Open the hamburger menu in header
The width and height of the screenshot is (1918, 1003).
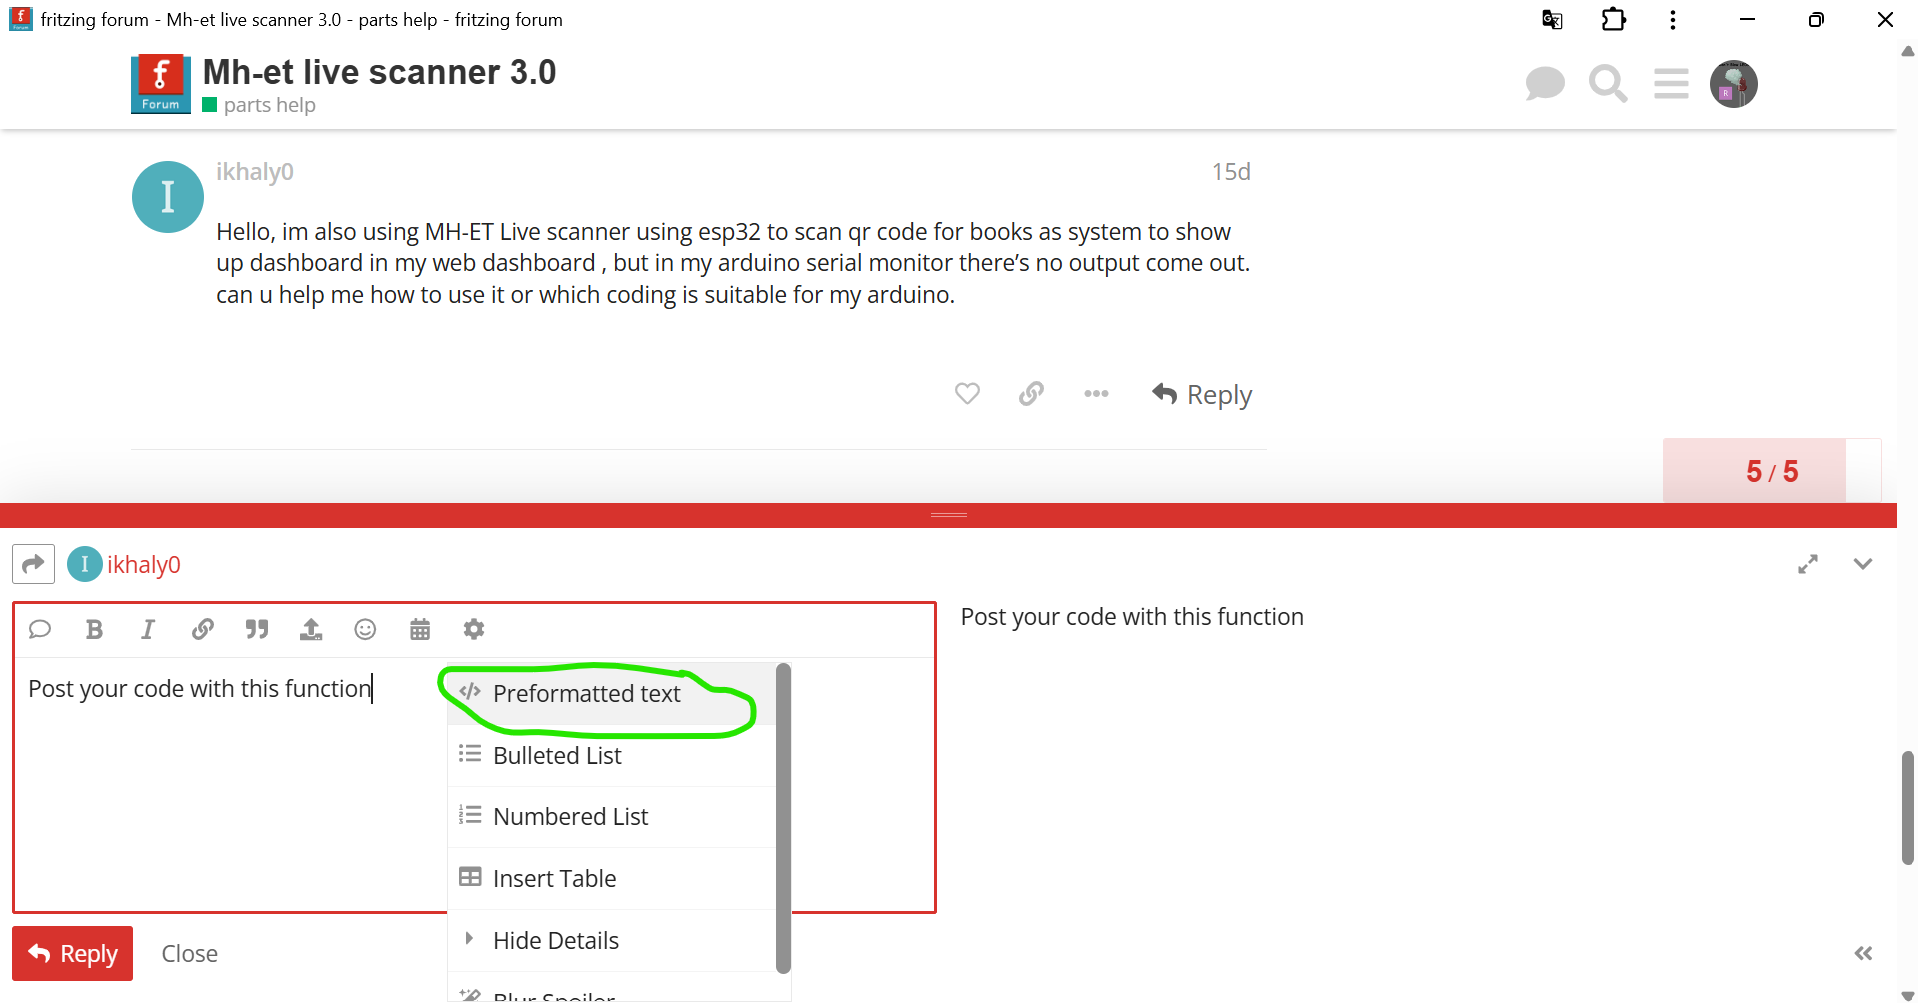pos(1671,84)
